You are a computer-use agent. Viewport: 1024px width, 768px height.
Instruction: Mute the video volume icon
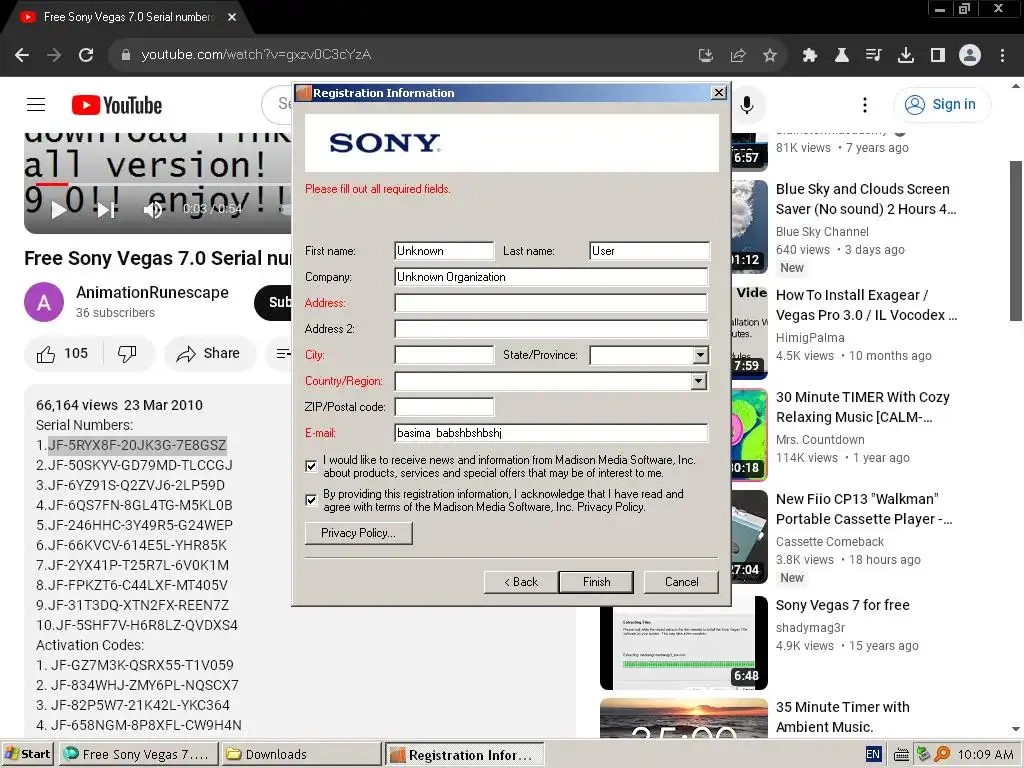click(x=153, y=210)
